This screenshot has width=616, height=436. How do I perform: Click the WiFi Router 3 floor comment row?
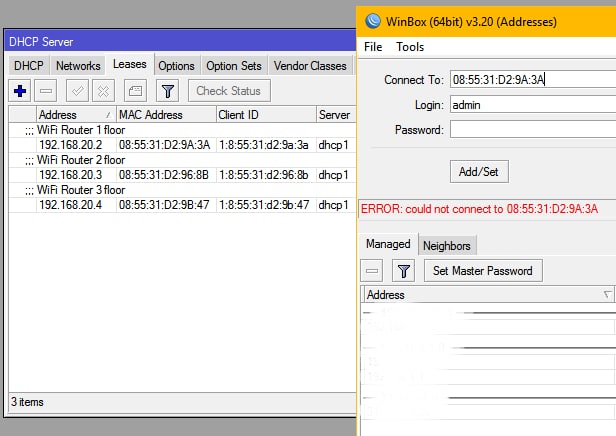[182, 190]
